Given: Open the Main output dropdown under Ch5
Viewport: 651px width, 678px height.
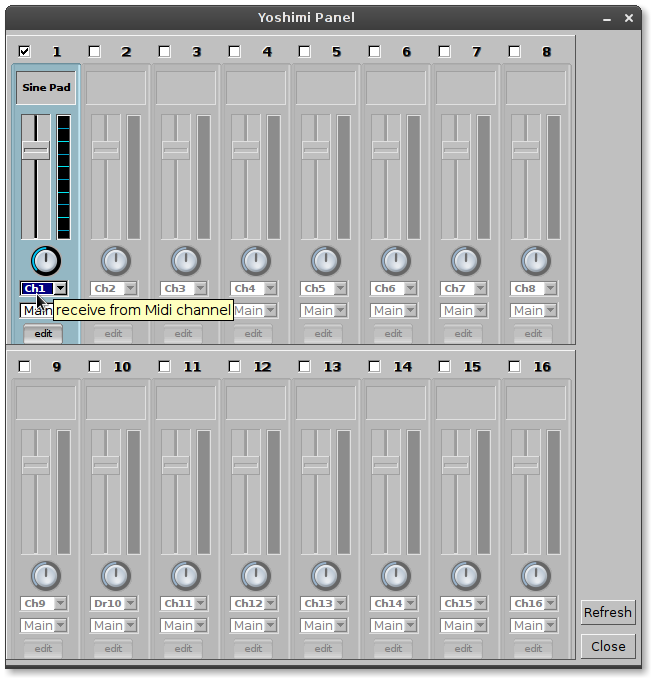Looking at the screenshot, I should [x=324, y=310].
